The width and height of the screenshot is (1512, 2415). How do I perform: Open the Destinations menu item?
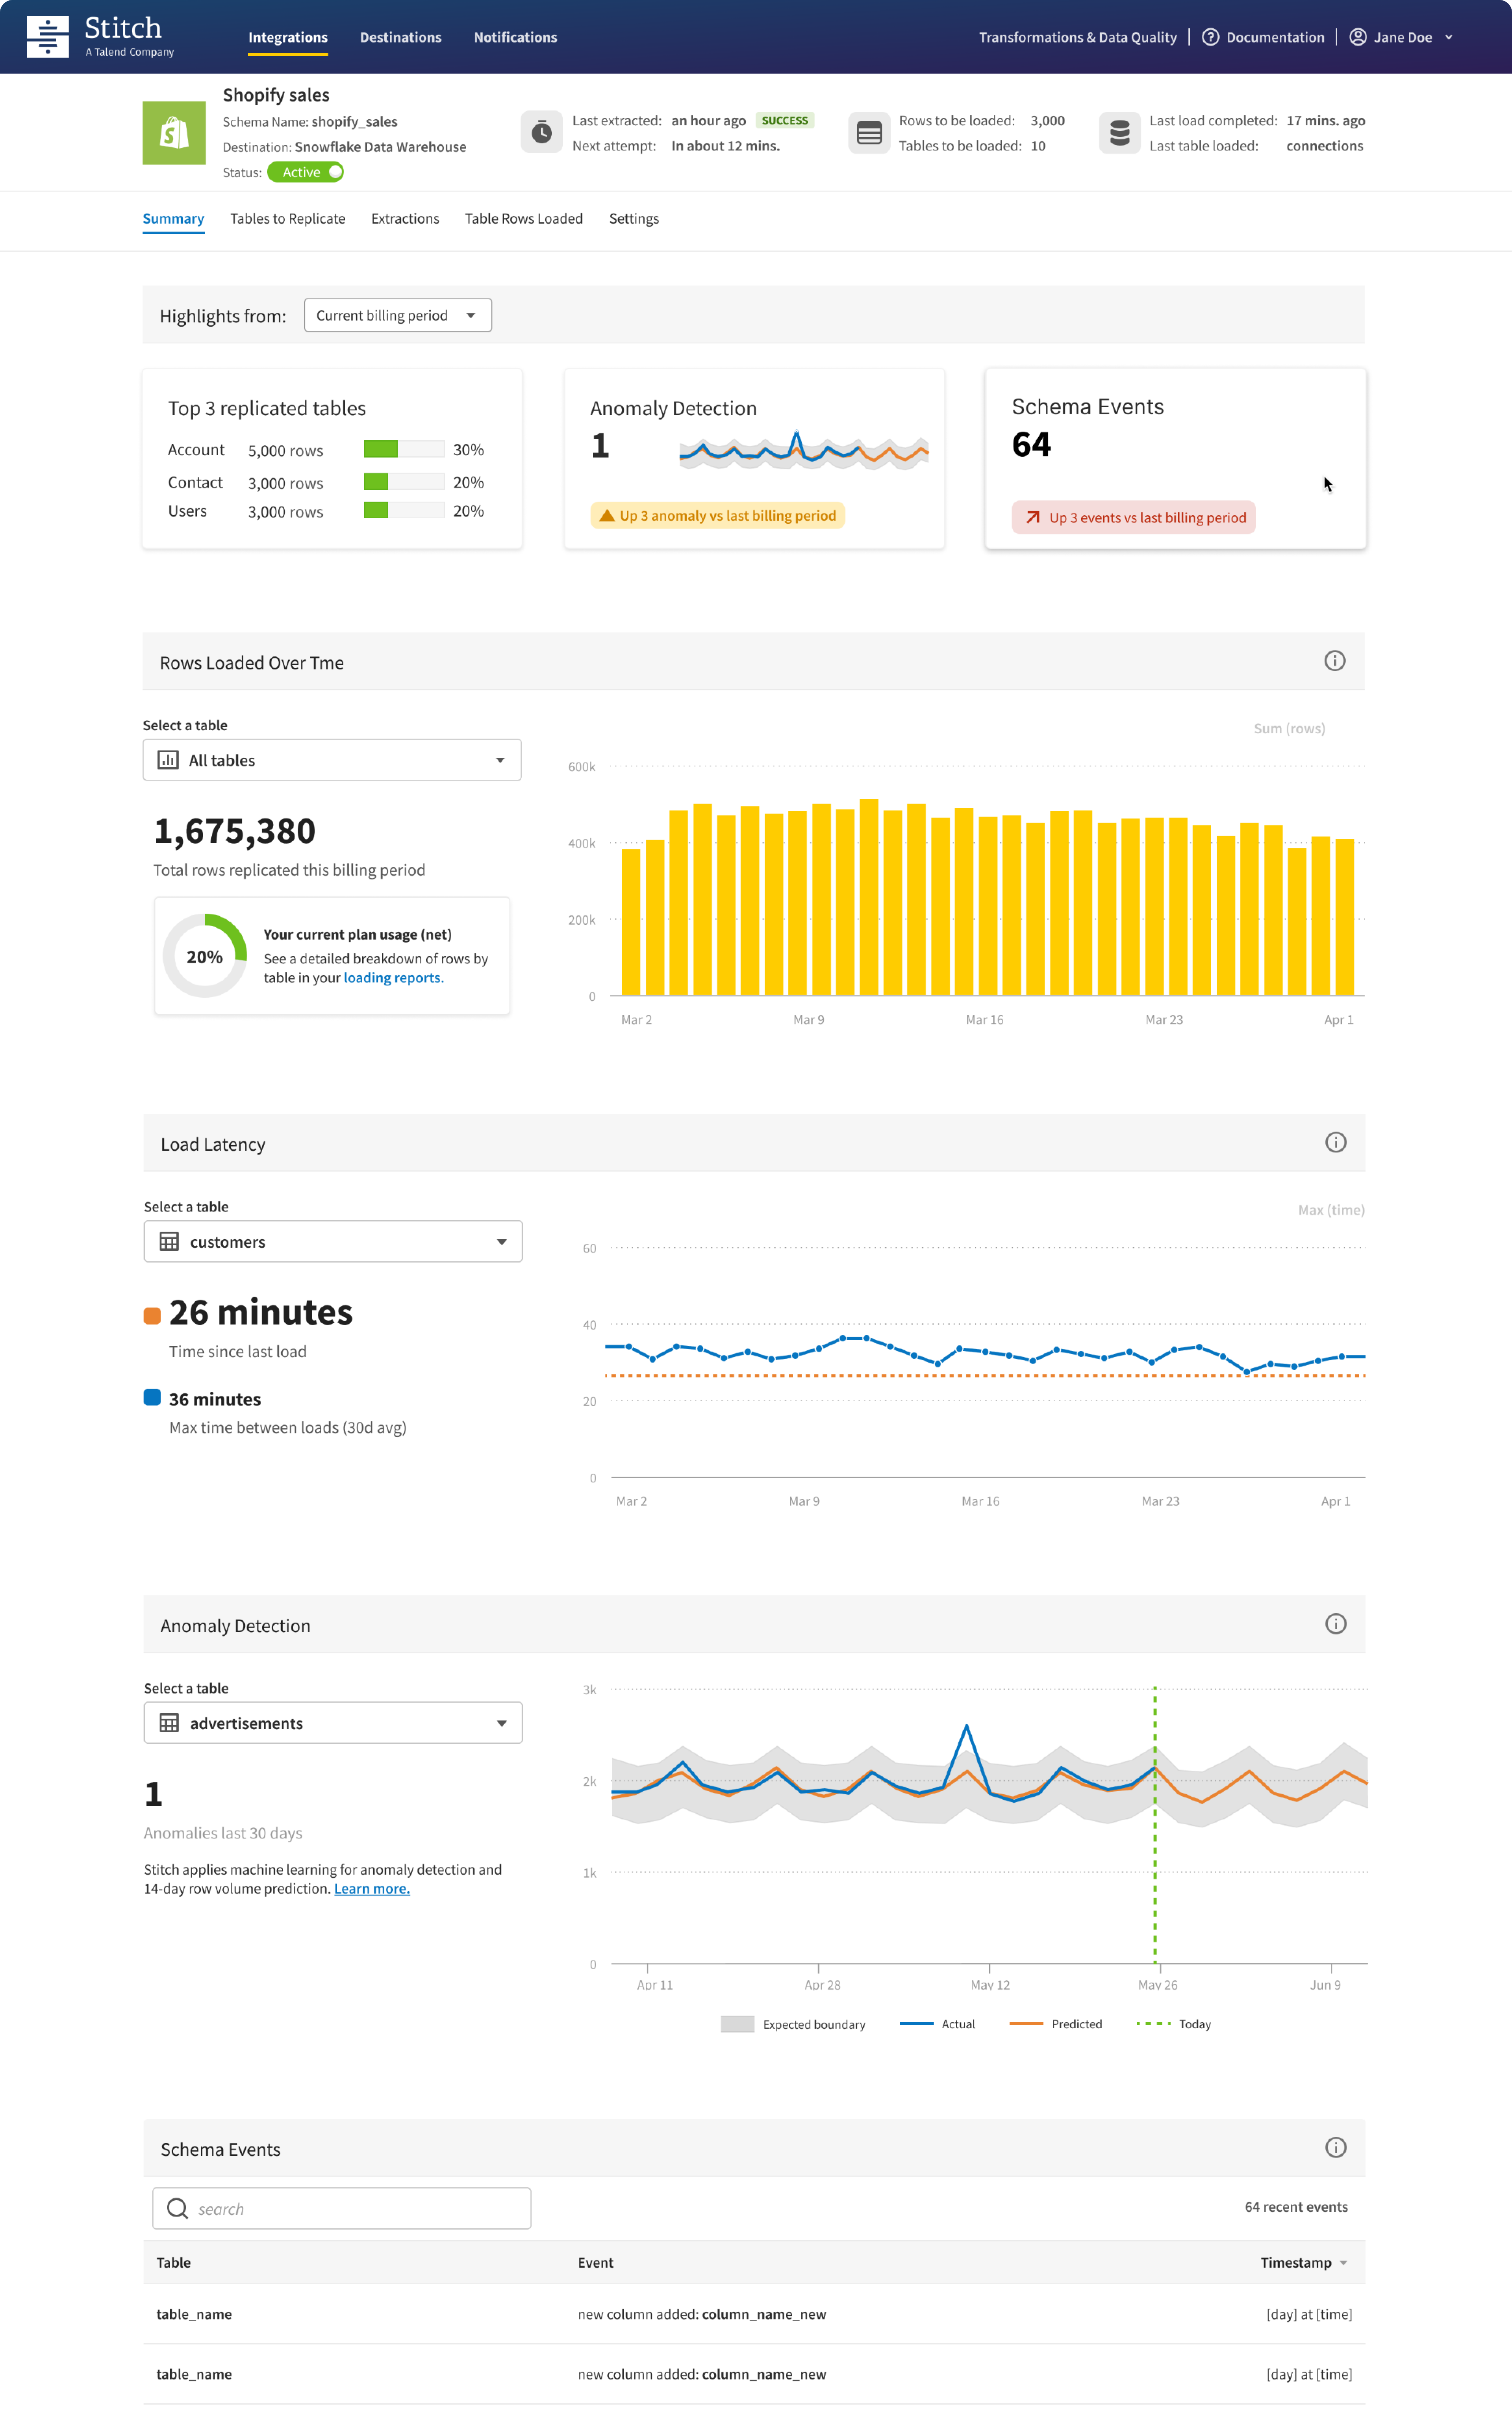tap(400, 37)
